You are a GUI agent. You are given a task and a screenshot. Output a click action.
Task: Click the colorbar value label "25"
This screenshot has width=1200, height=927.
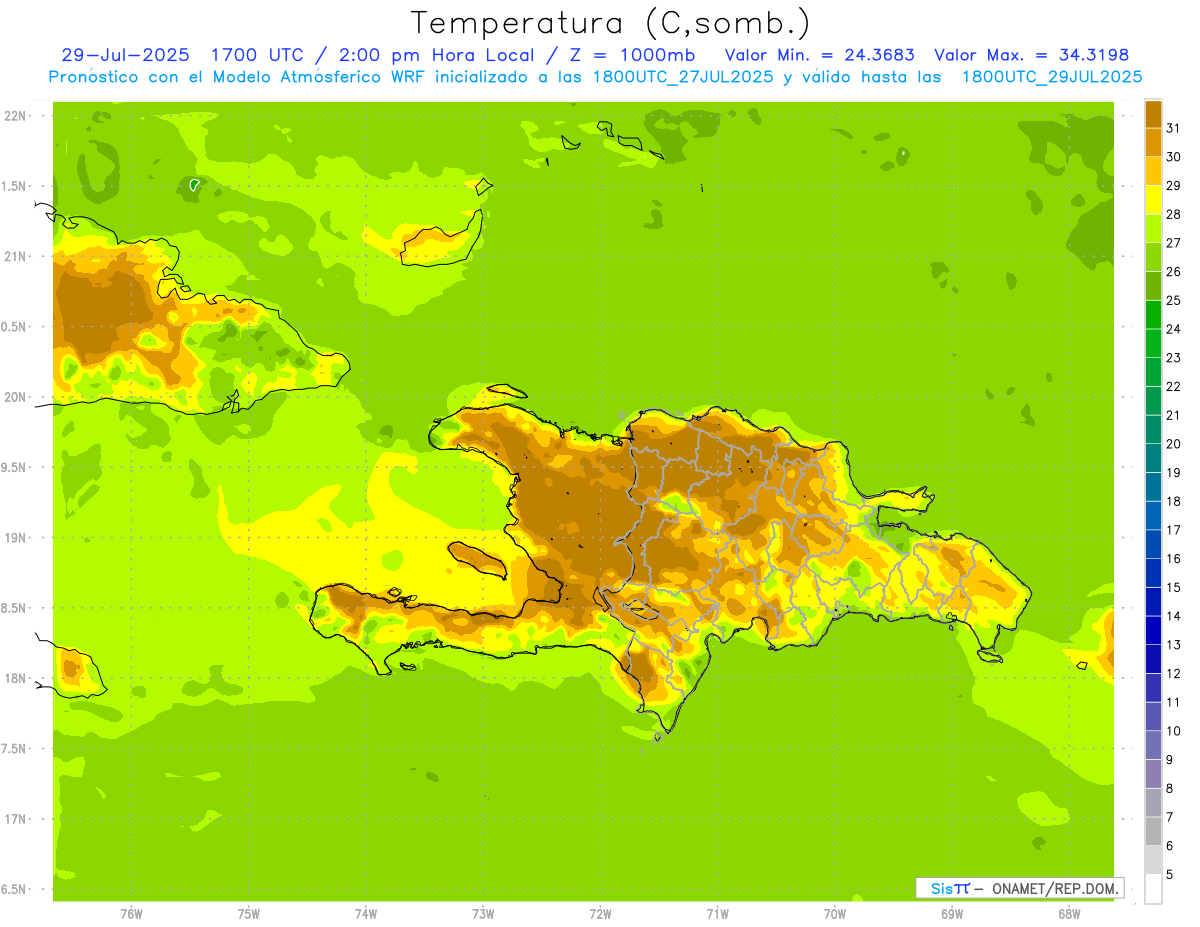click(x=1174, y=300)
